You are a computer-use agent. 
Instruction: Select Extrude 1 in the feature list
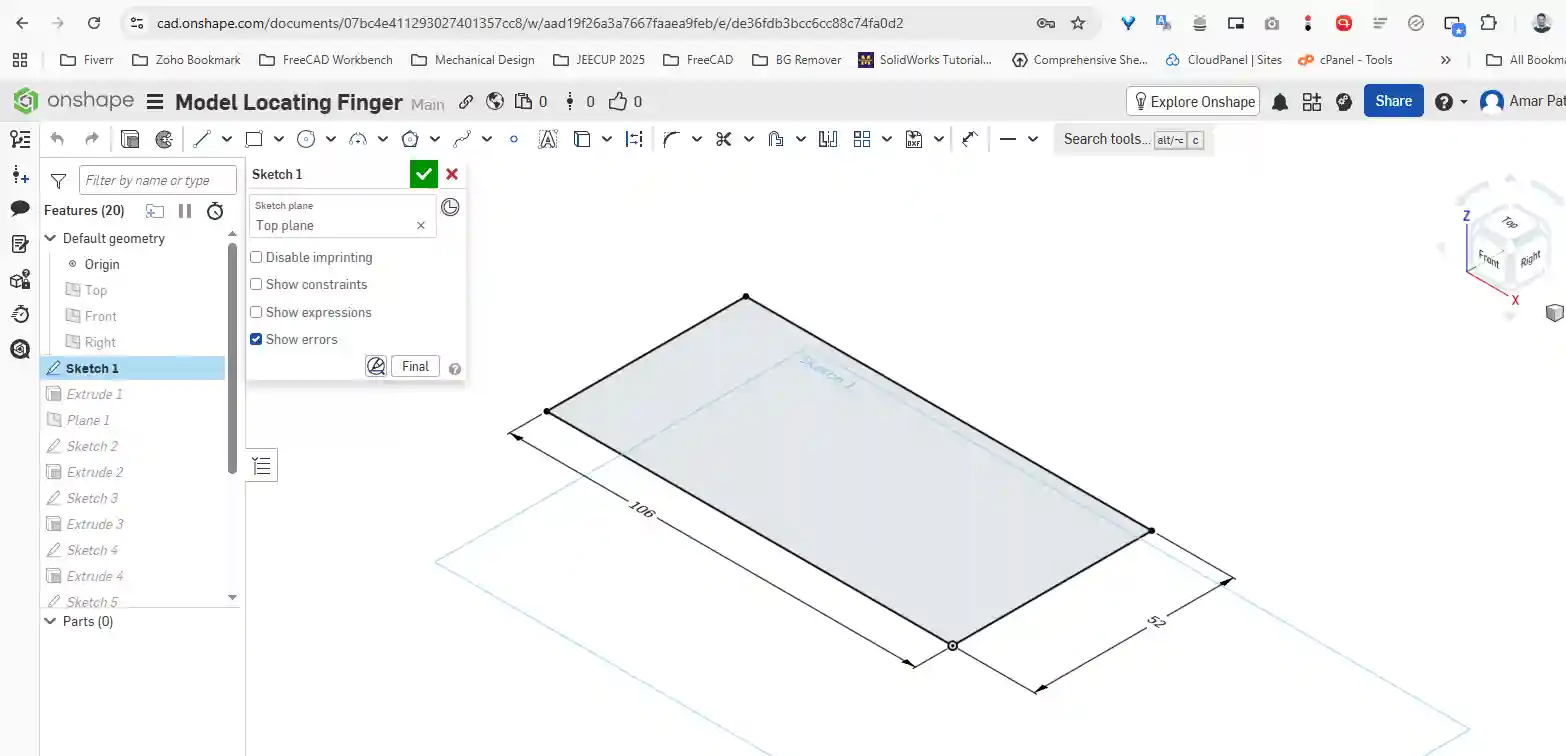tap(94, 394)
